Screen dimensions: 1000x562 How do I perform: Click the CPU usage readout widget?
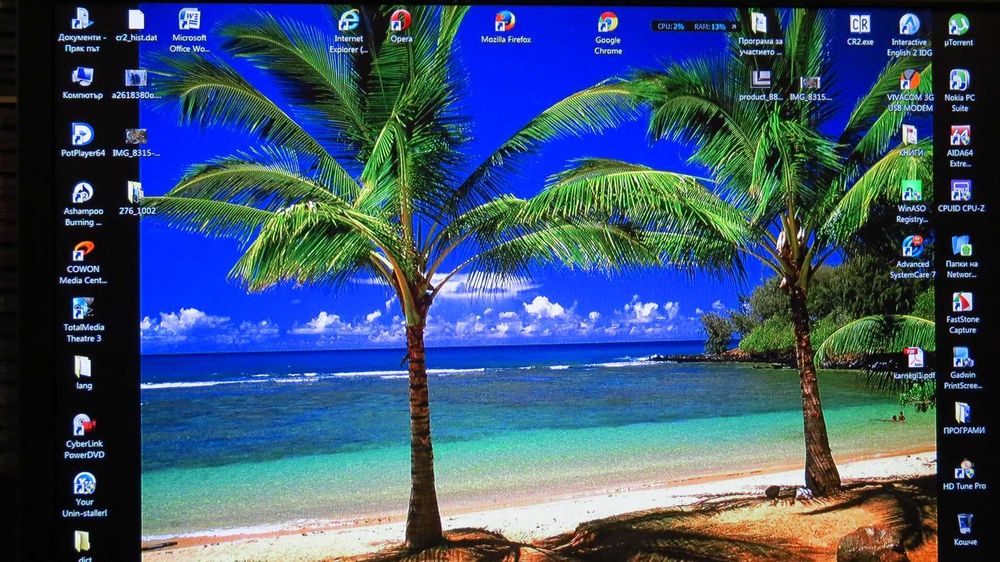click(670, 27)
